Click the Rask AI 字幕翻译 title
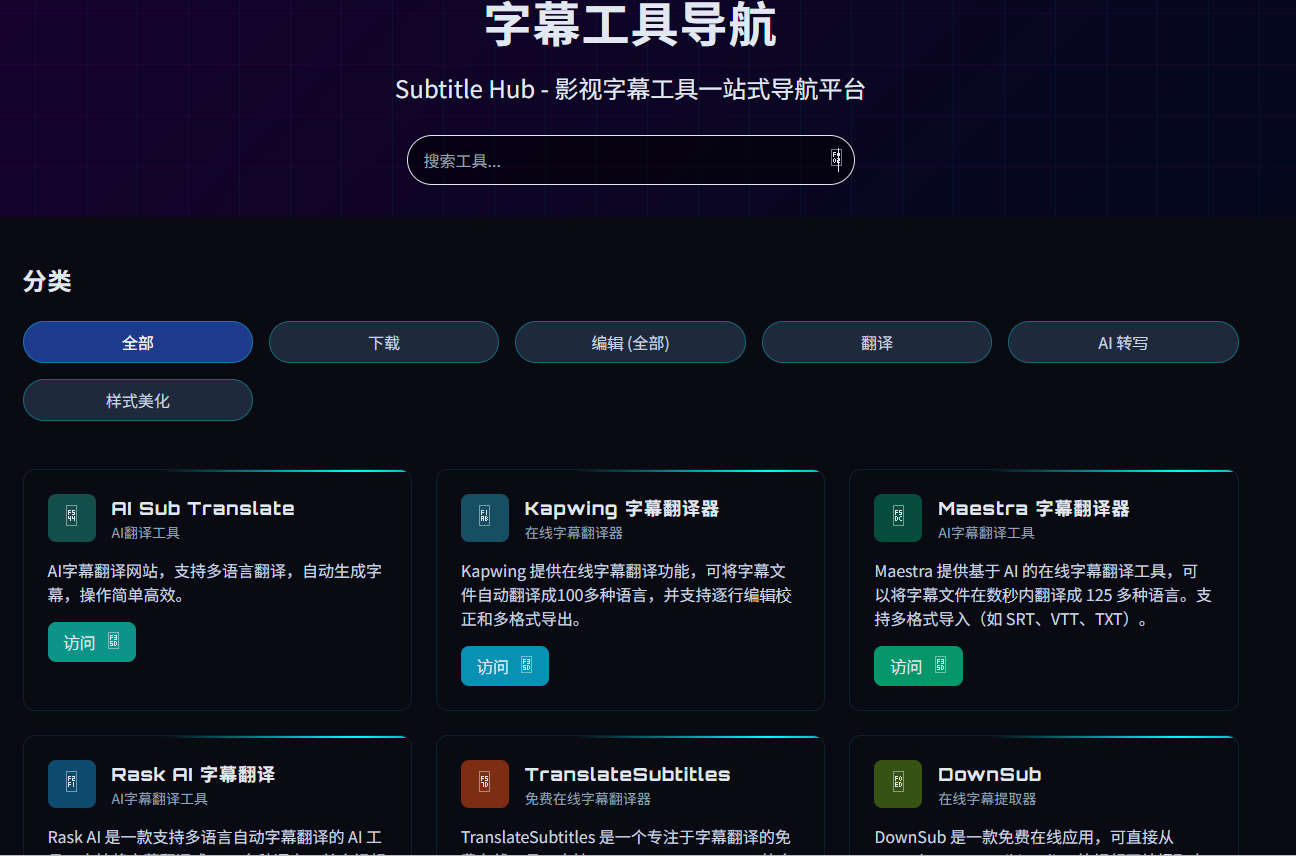1296x856 pixels. coord(193,774)
